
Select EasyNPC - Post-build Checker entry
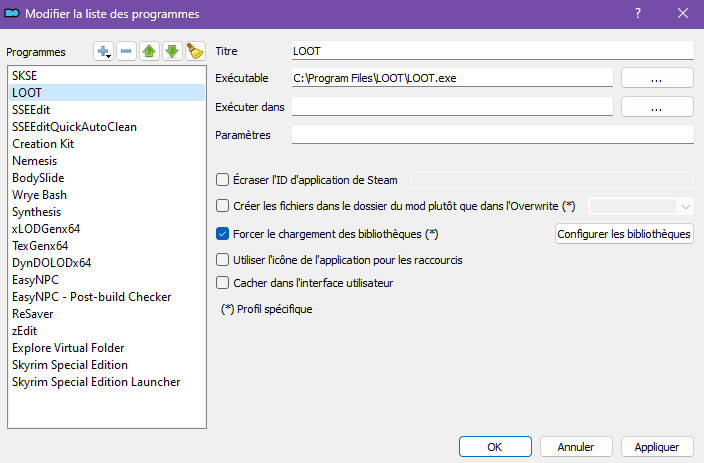(x=107, y=297)
